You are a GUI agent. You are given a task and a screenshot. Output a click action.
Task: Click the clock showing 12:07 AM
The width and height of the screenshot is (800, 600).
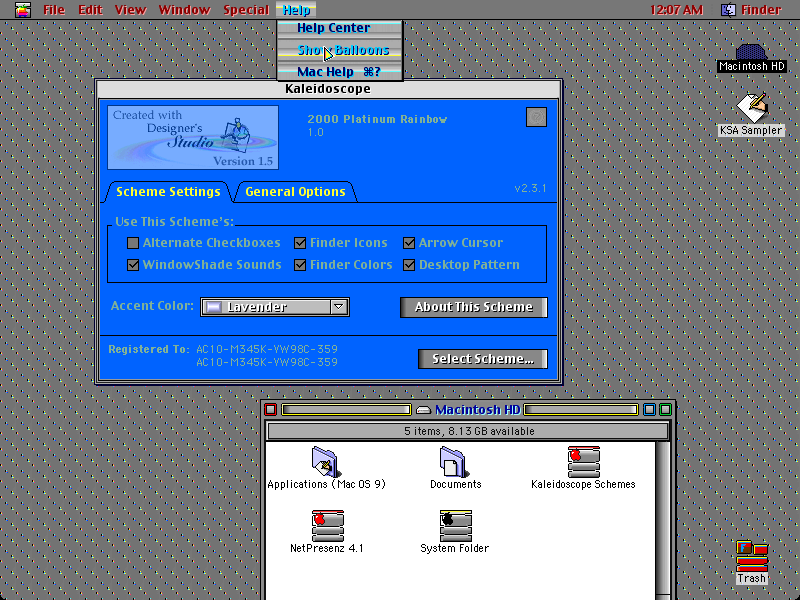(x=677, y=10)
